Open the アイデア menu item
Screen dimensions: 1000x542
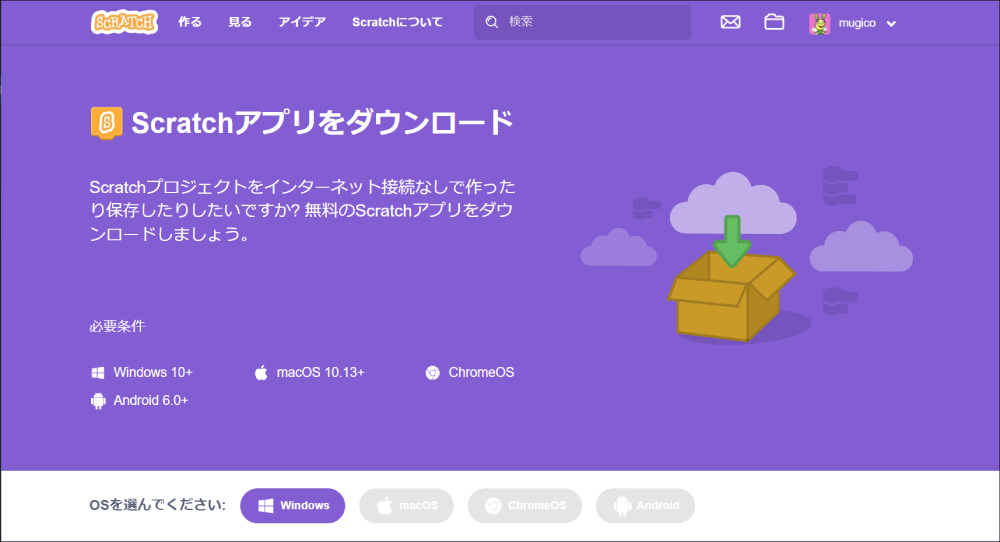[x=302, y=22]
